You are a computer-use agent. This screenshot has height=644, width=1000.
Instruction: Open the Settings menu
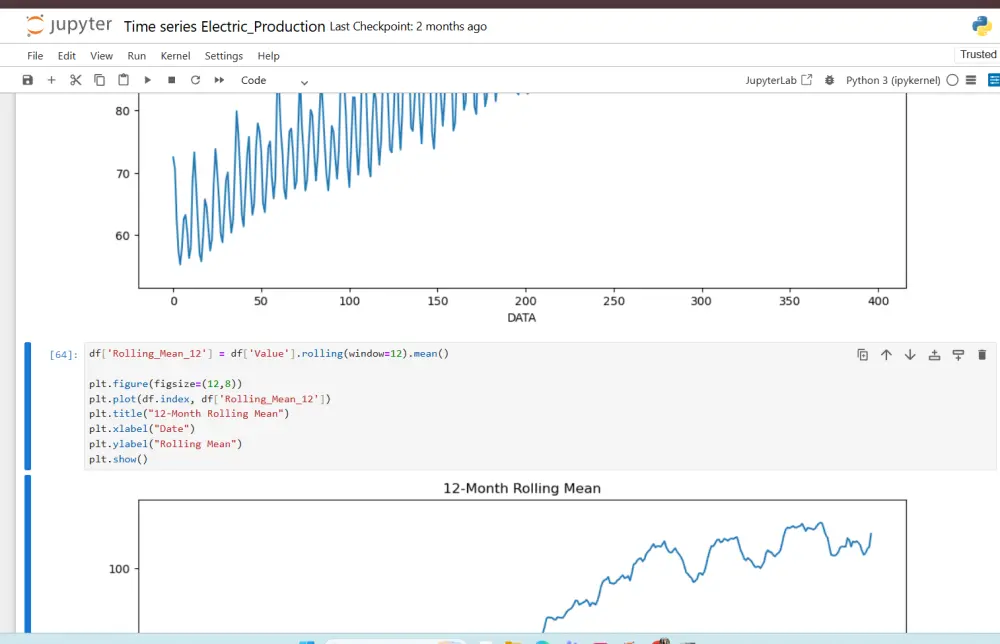click(224, 56)
